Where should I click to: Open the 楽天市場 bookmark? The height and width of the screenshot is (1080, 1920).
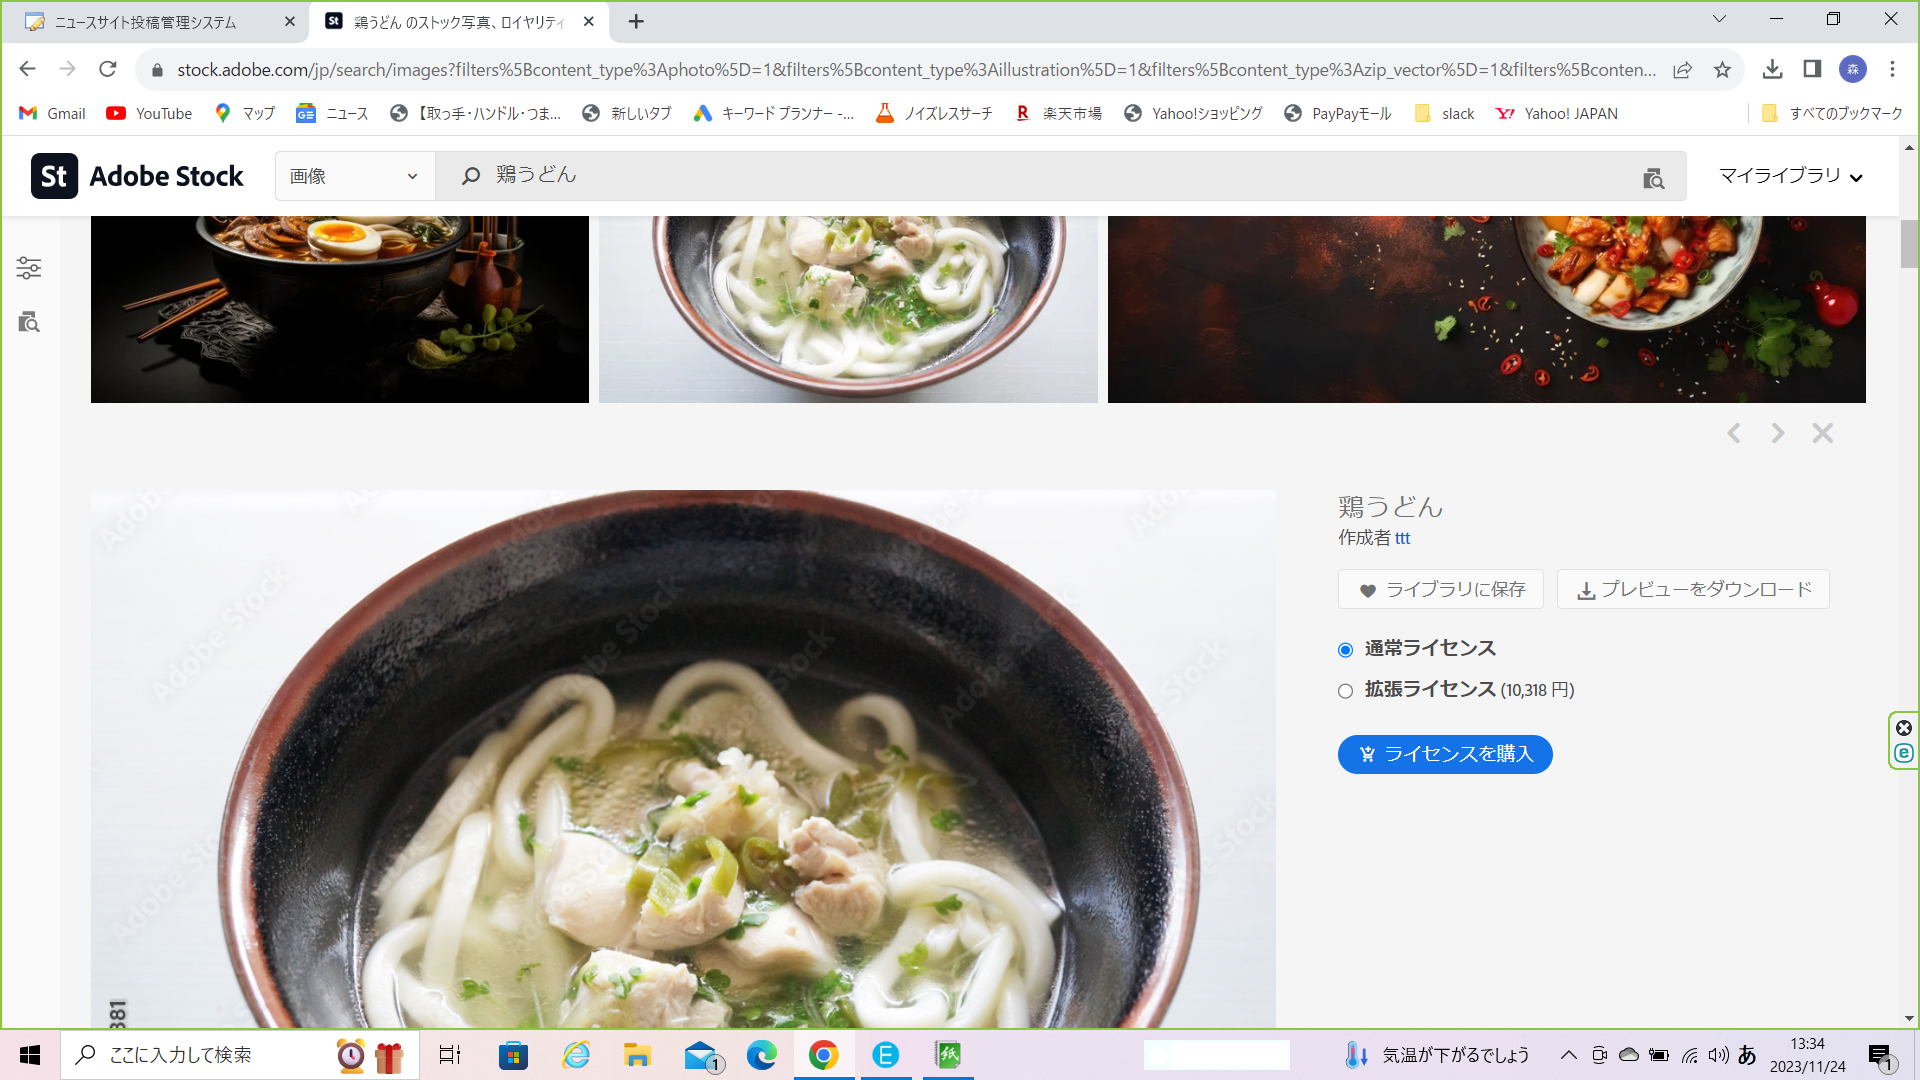pos(1058,113)
